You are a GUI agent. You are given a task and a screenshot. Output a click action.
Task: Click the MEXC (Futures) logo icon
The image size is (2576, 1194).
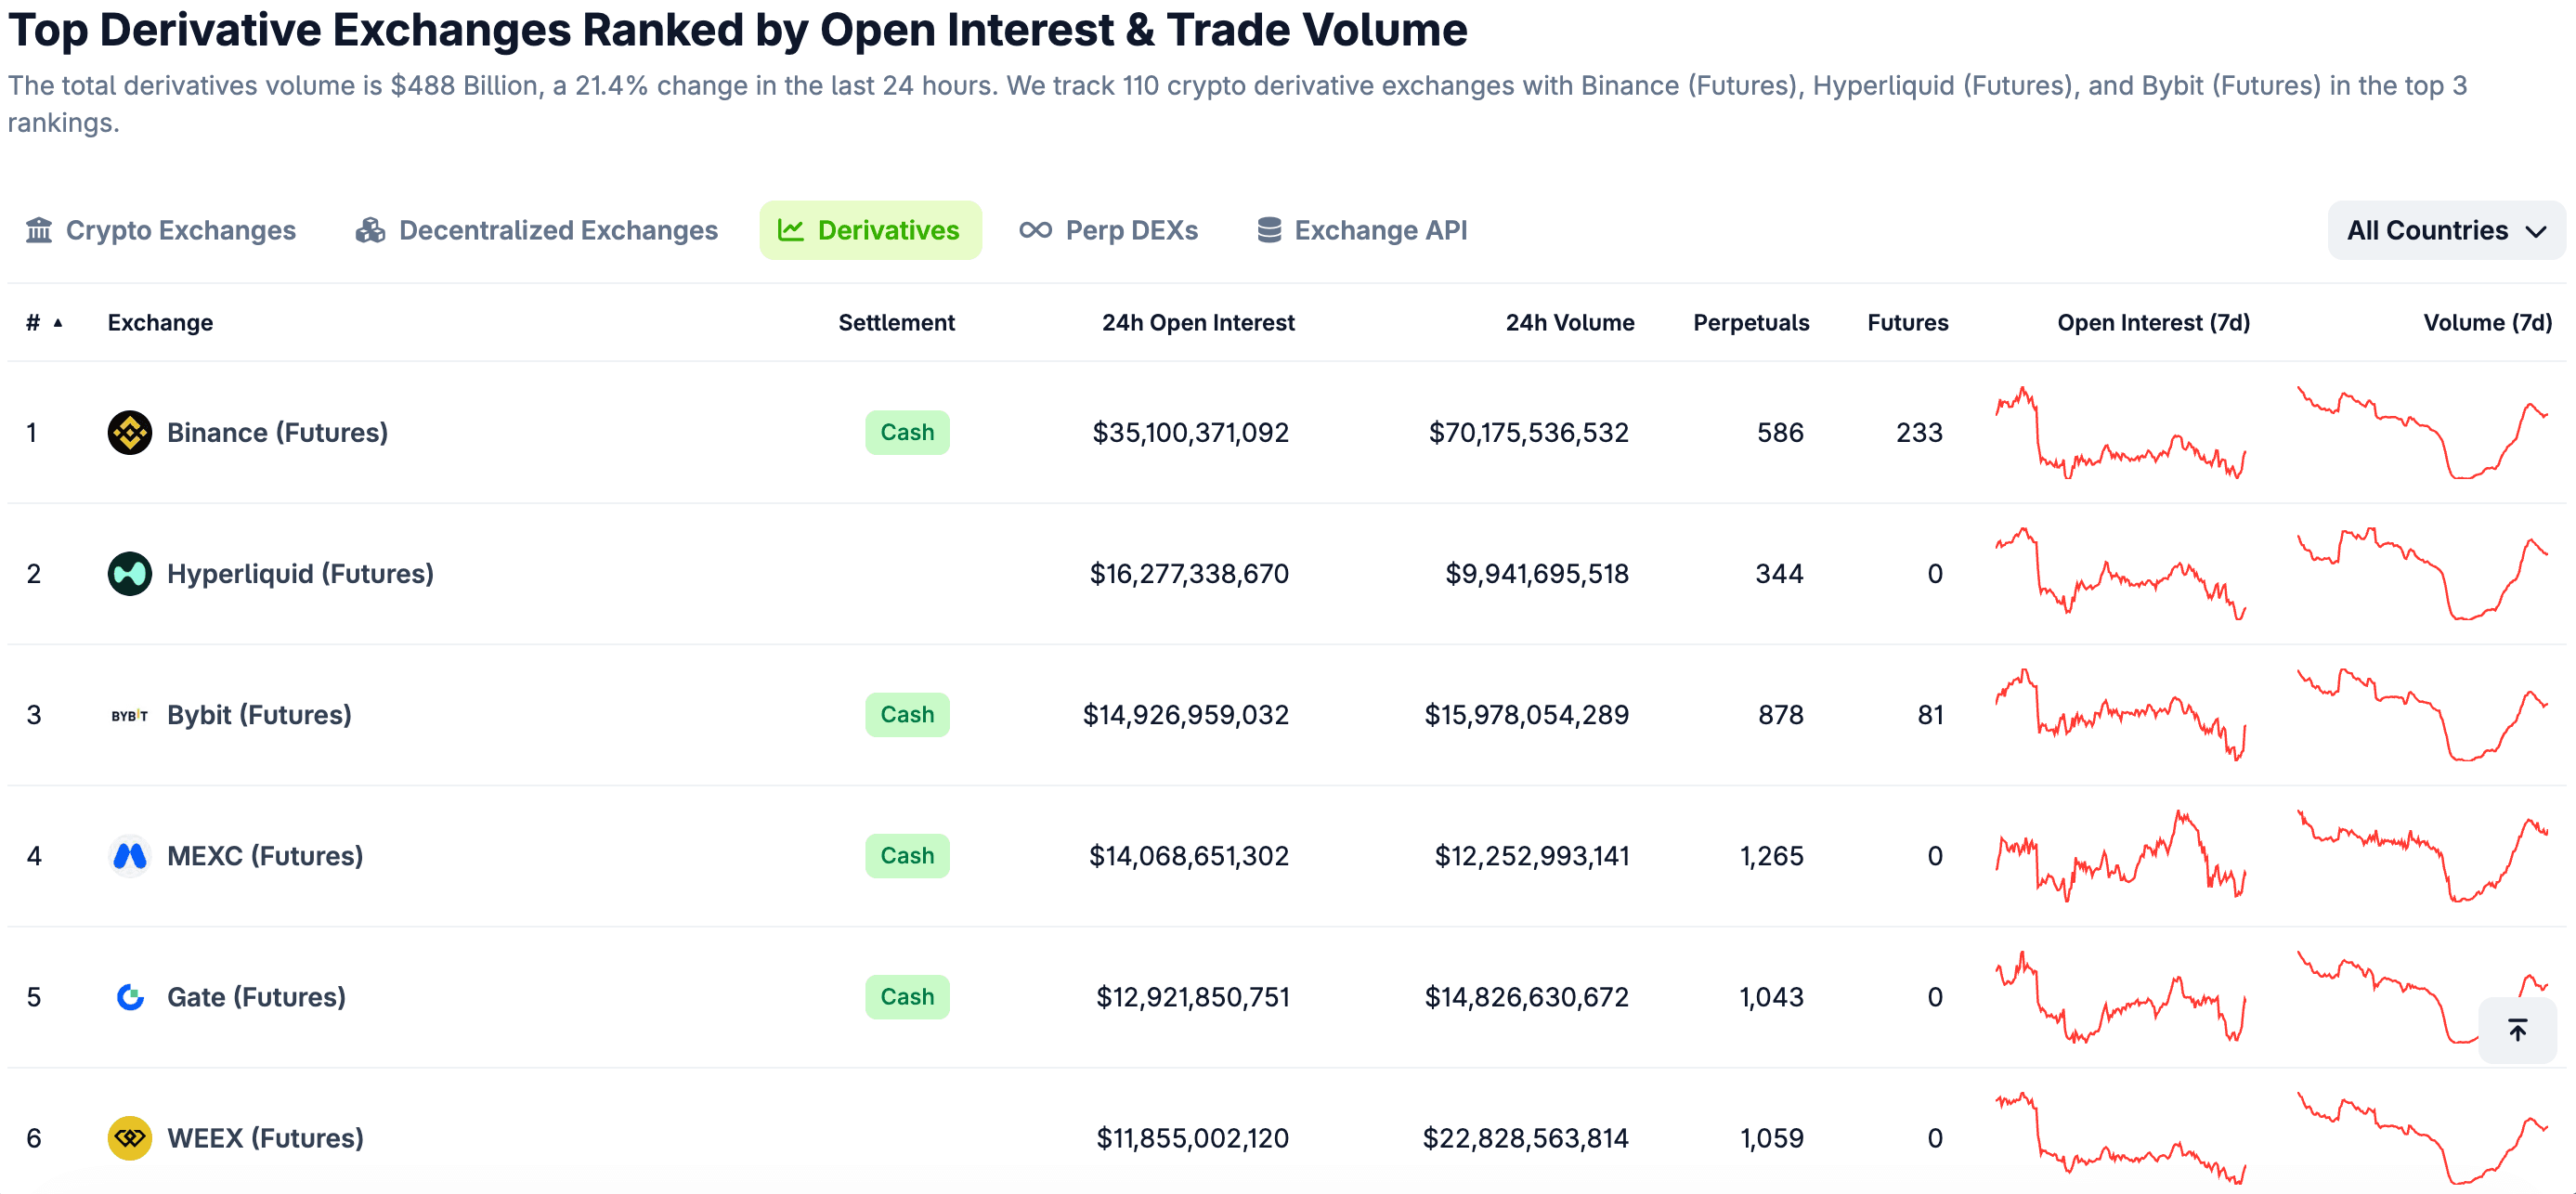(130, 856)
